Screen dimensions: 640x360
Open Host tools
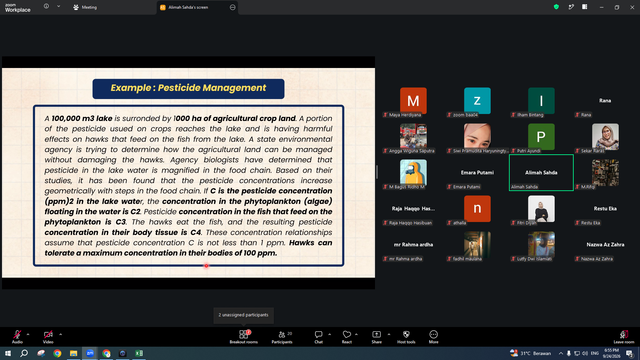406,337
